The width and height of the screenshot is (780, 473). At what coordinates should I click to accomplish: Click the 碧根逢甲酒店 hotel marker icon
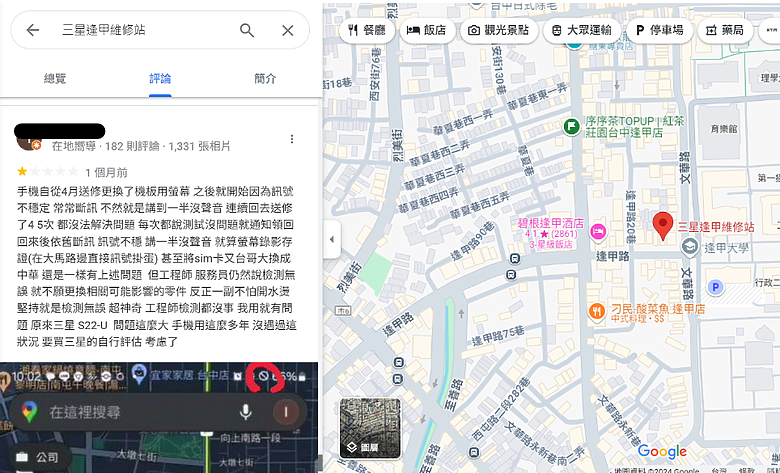click(598, 232)
